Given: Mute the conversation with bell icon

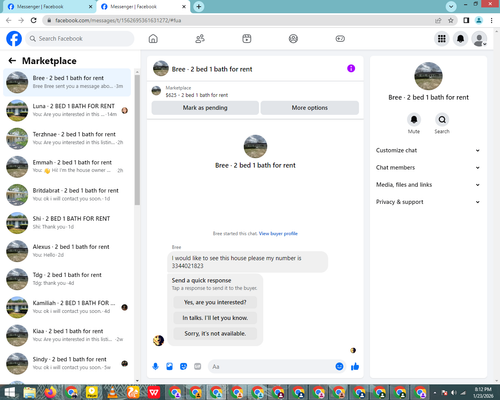Looking at the screenshot, I should tap(414, 119).
